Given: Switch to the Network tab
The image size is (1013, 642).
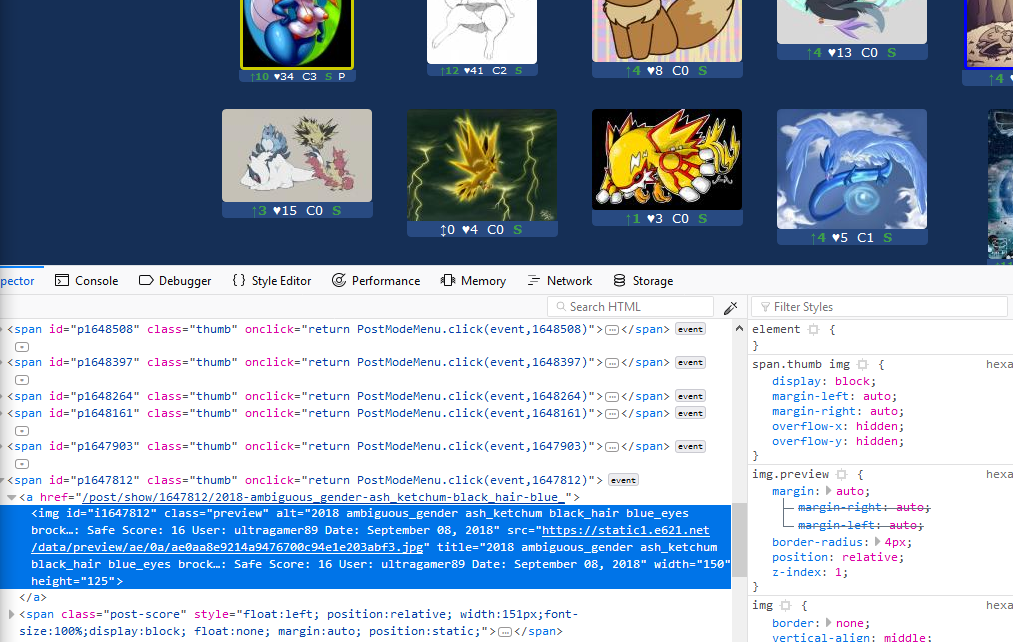Looking at the screenshot, I should click(560, 281).
